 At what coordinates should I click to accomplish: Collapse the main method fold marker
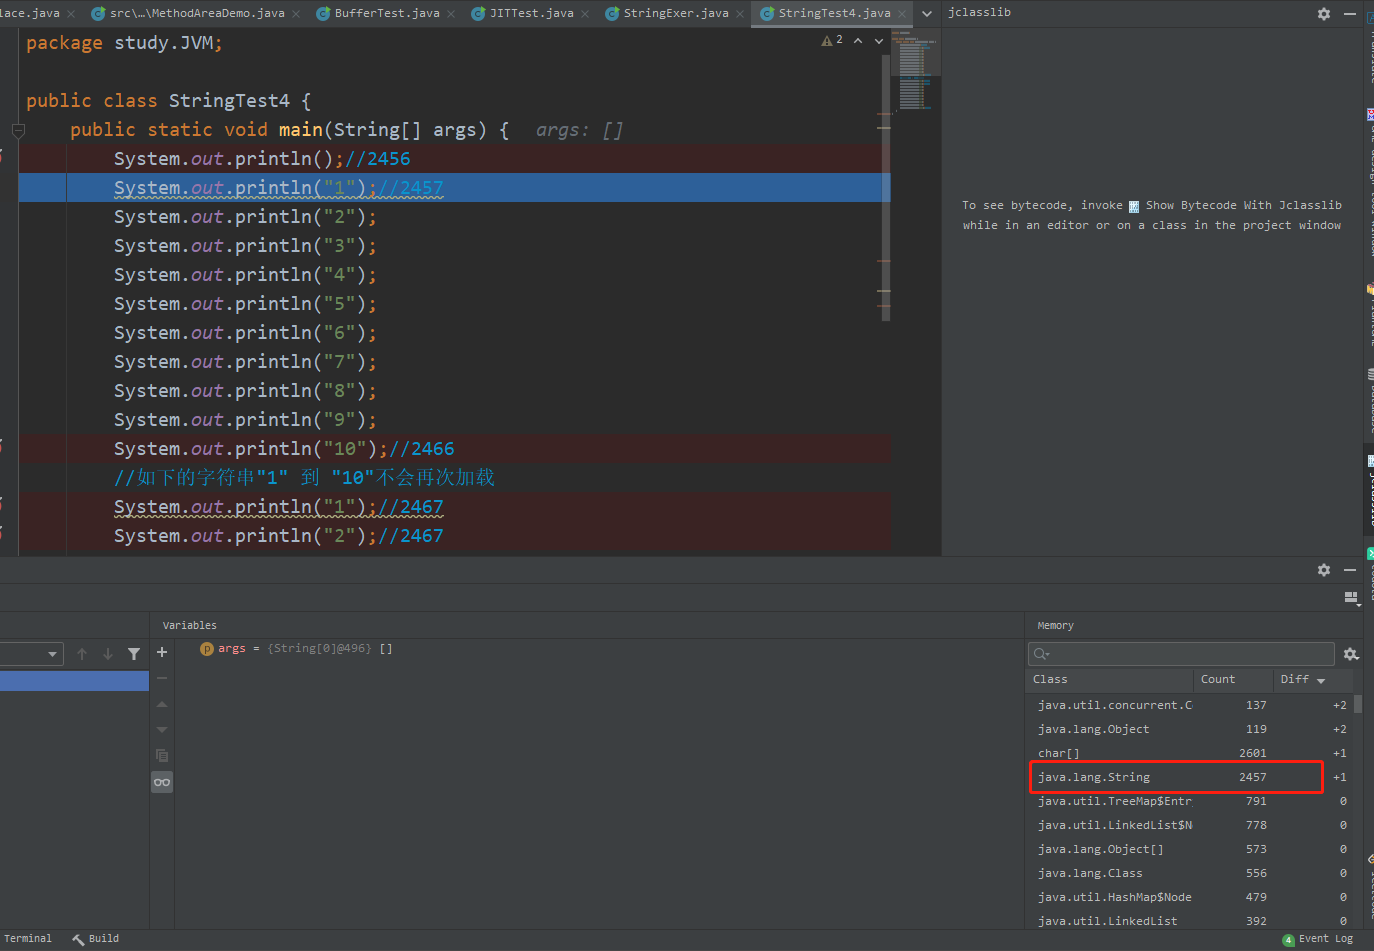click(18, 130)
